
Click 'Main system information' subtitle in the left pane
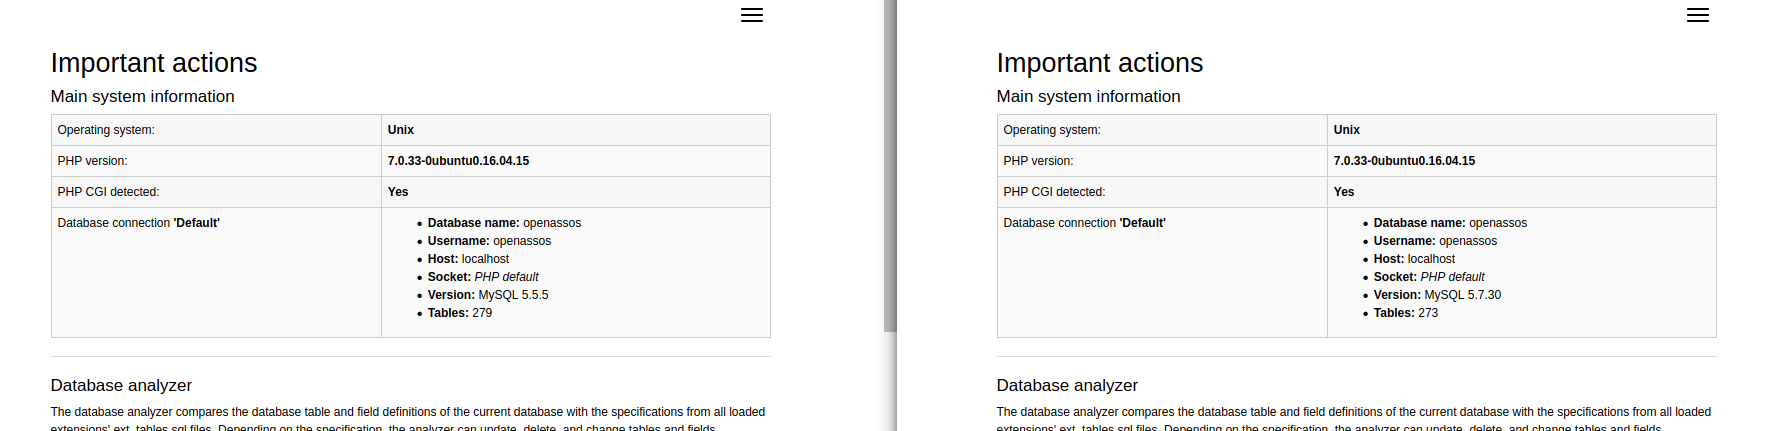click(x=143, y=96)
